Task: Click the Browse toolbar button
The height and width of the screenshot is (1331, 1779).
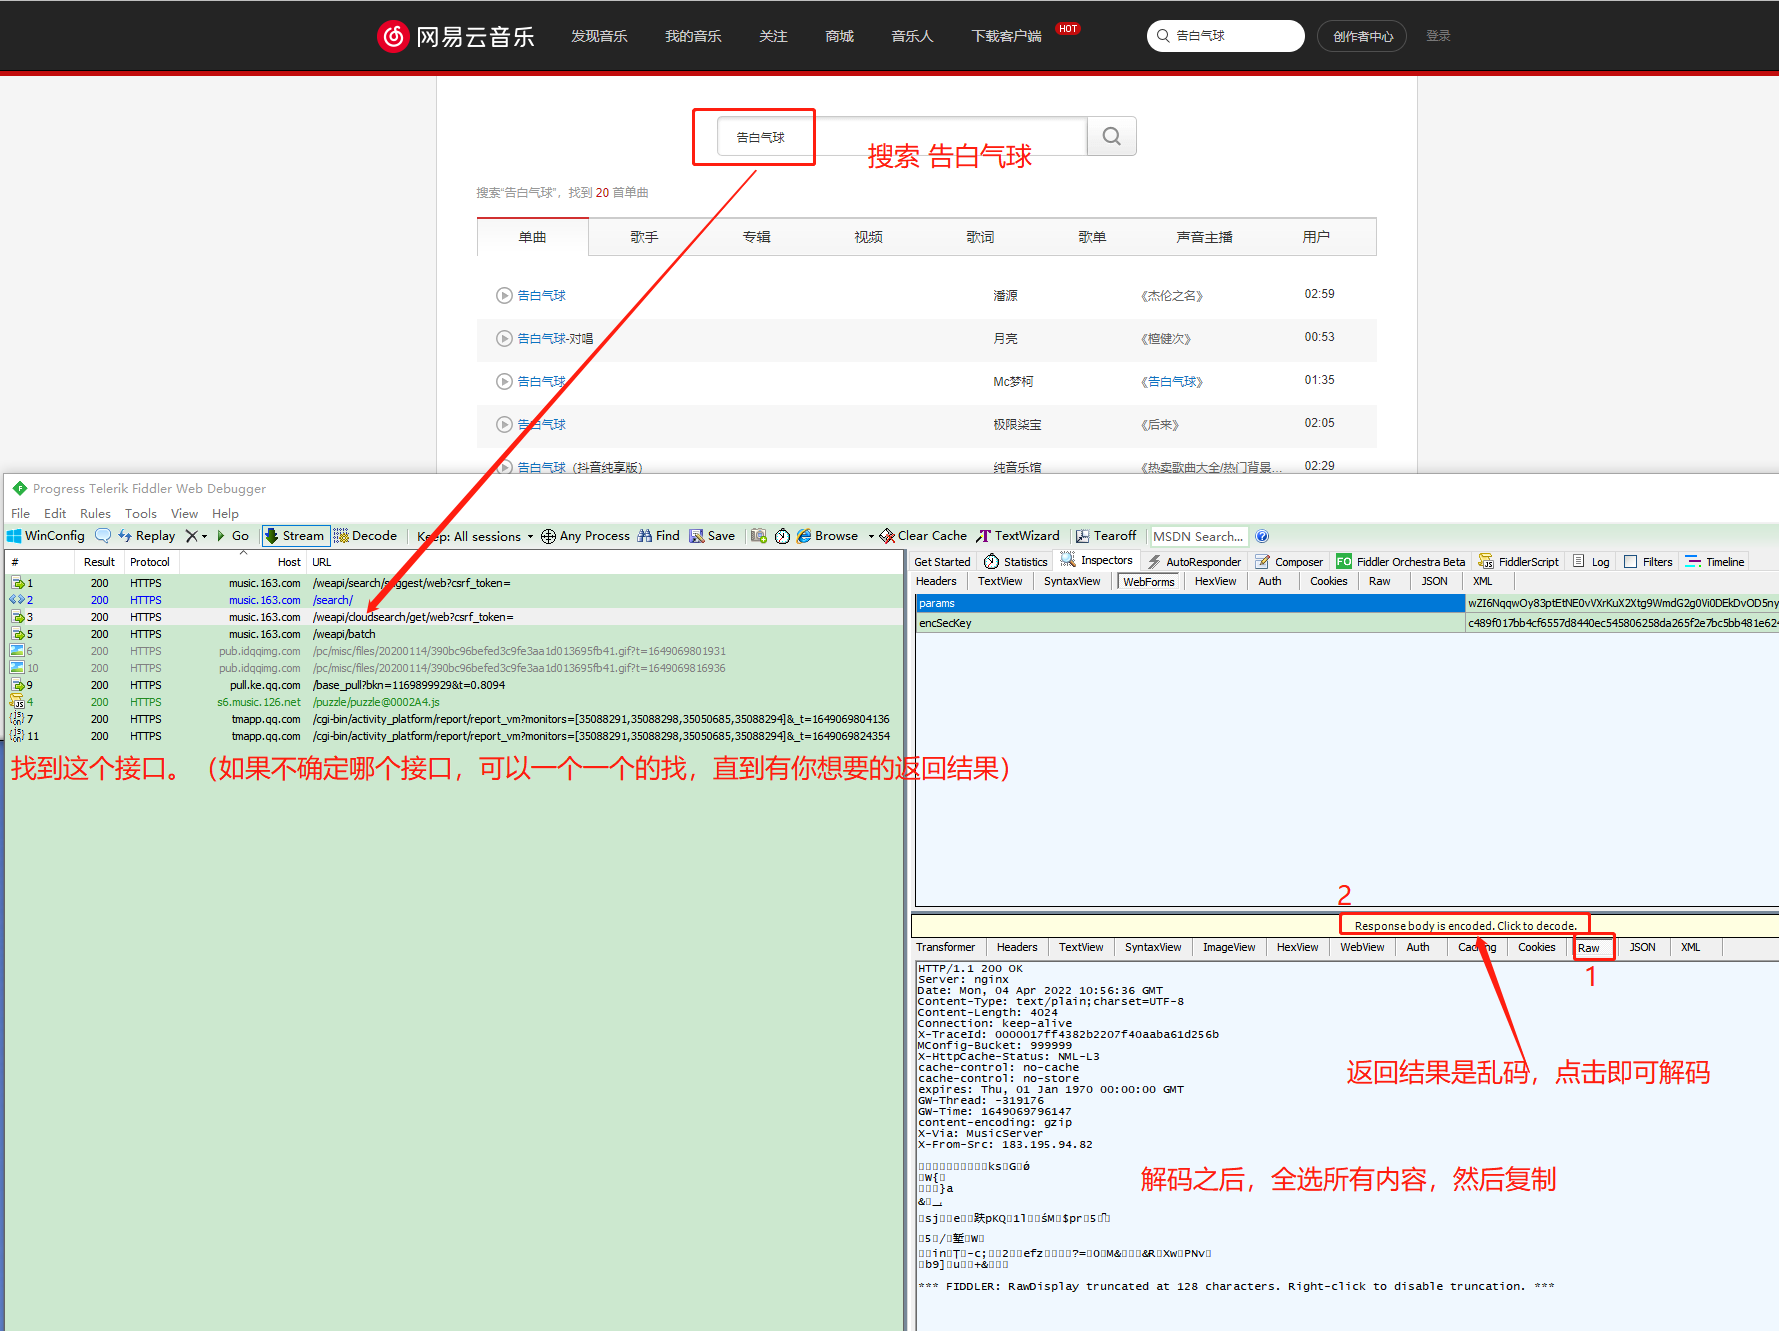Action: pos(827,536)
